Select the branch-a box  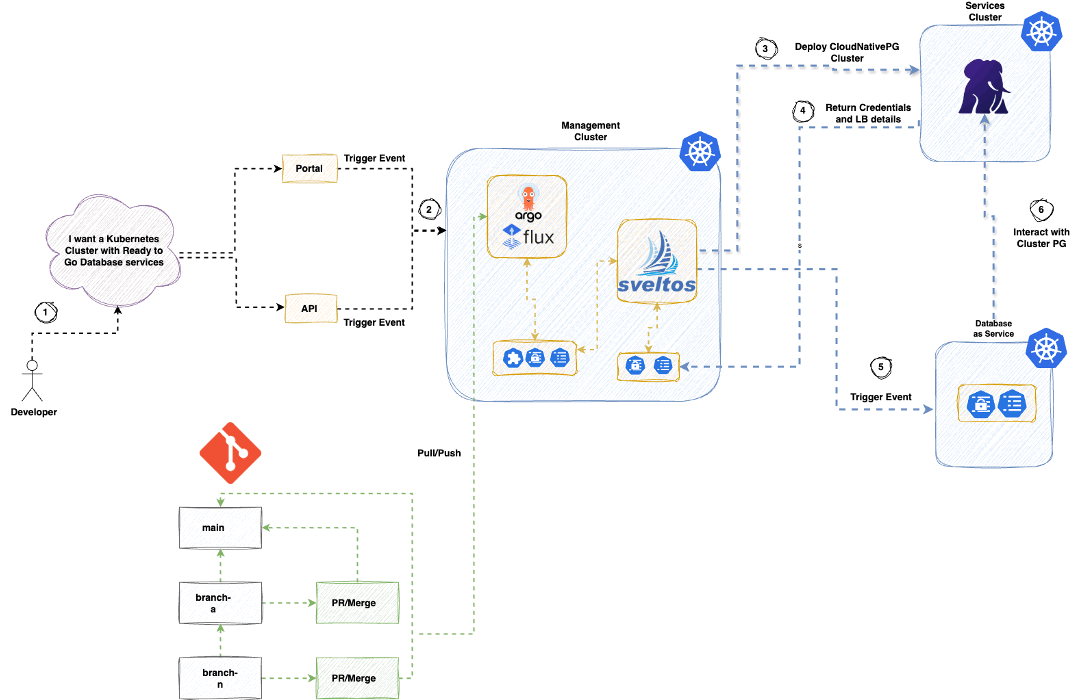click(x=220, y=602)
